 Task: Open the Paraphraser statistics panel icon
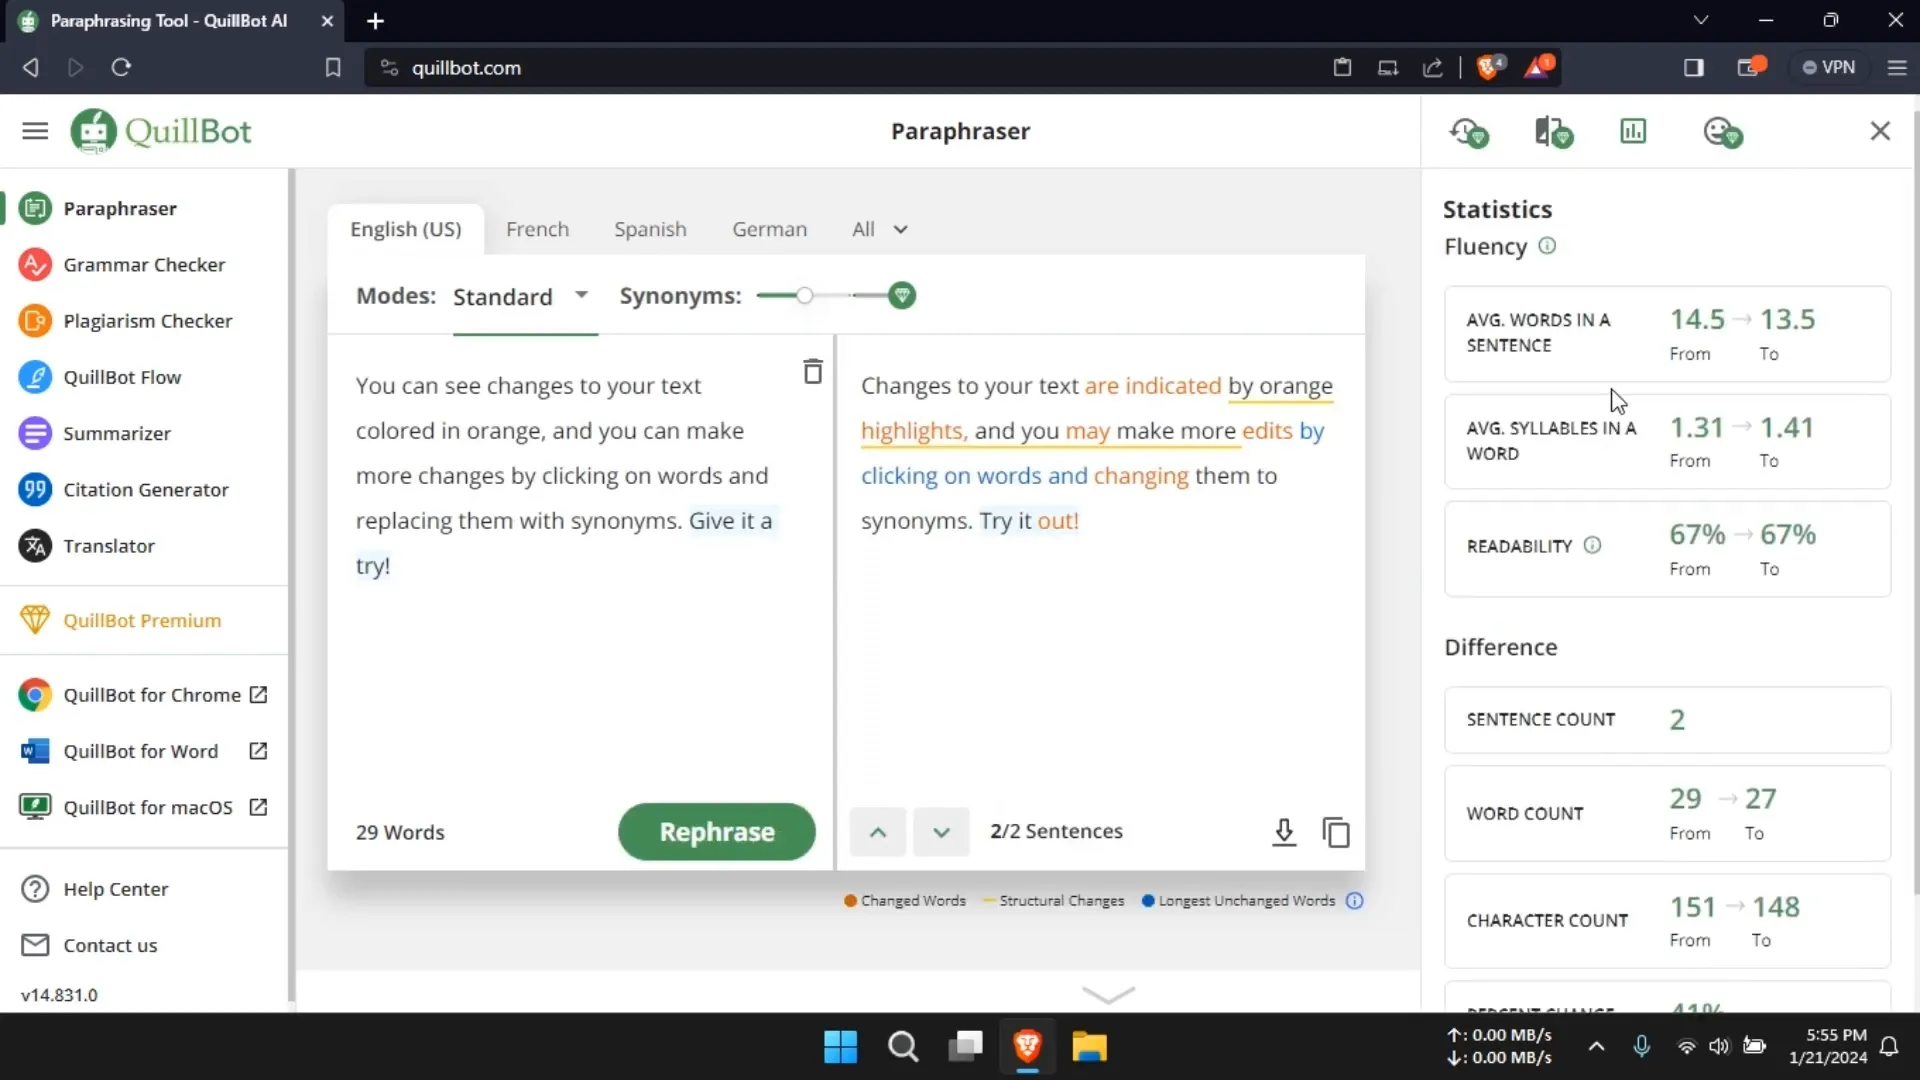[x=1635, y=131]
